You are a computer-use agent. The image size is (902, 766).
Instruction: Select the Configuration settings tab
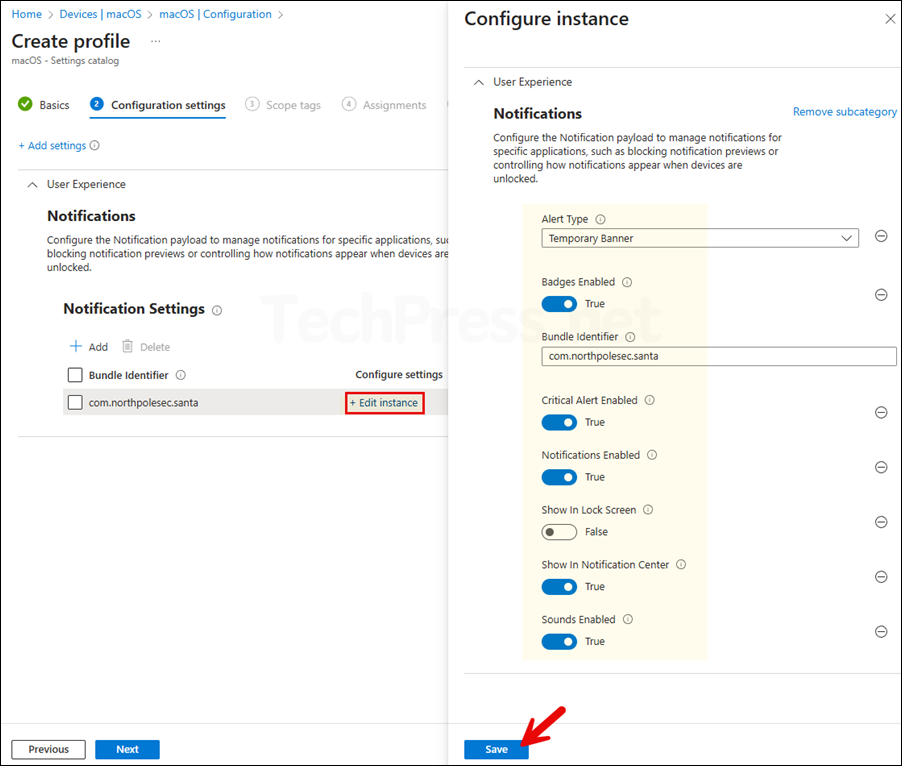tap(158, 105)
